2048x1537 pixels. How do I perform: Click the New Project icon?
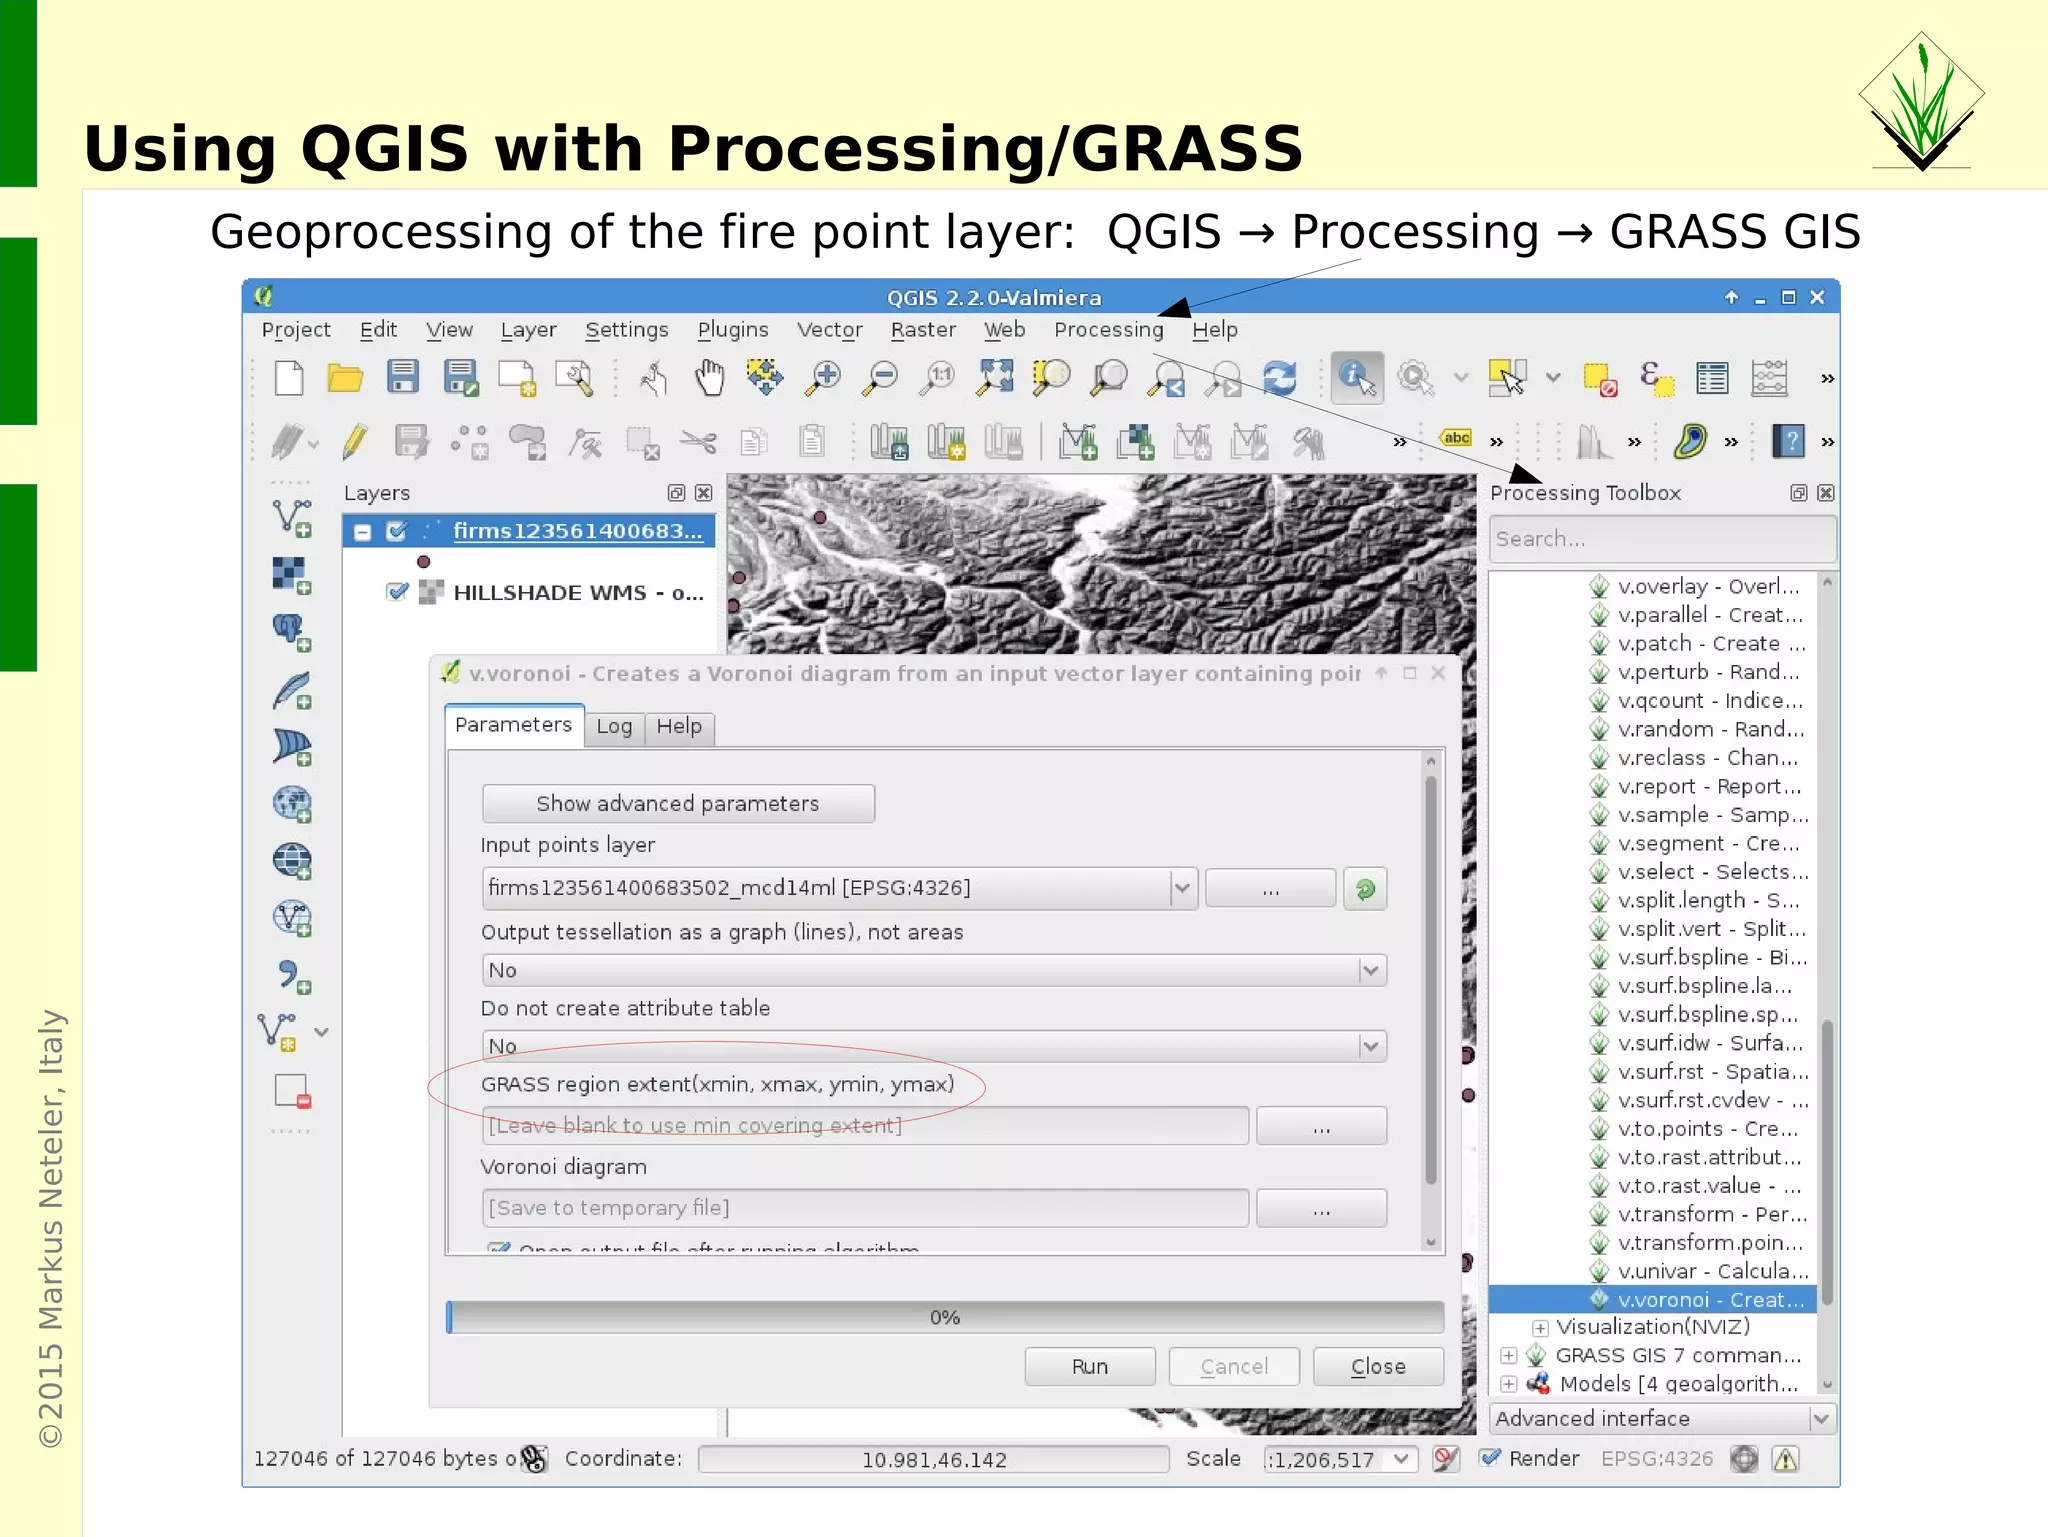point(288,379)
